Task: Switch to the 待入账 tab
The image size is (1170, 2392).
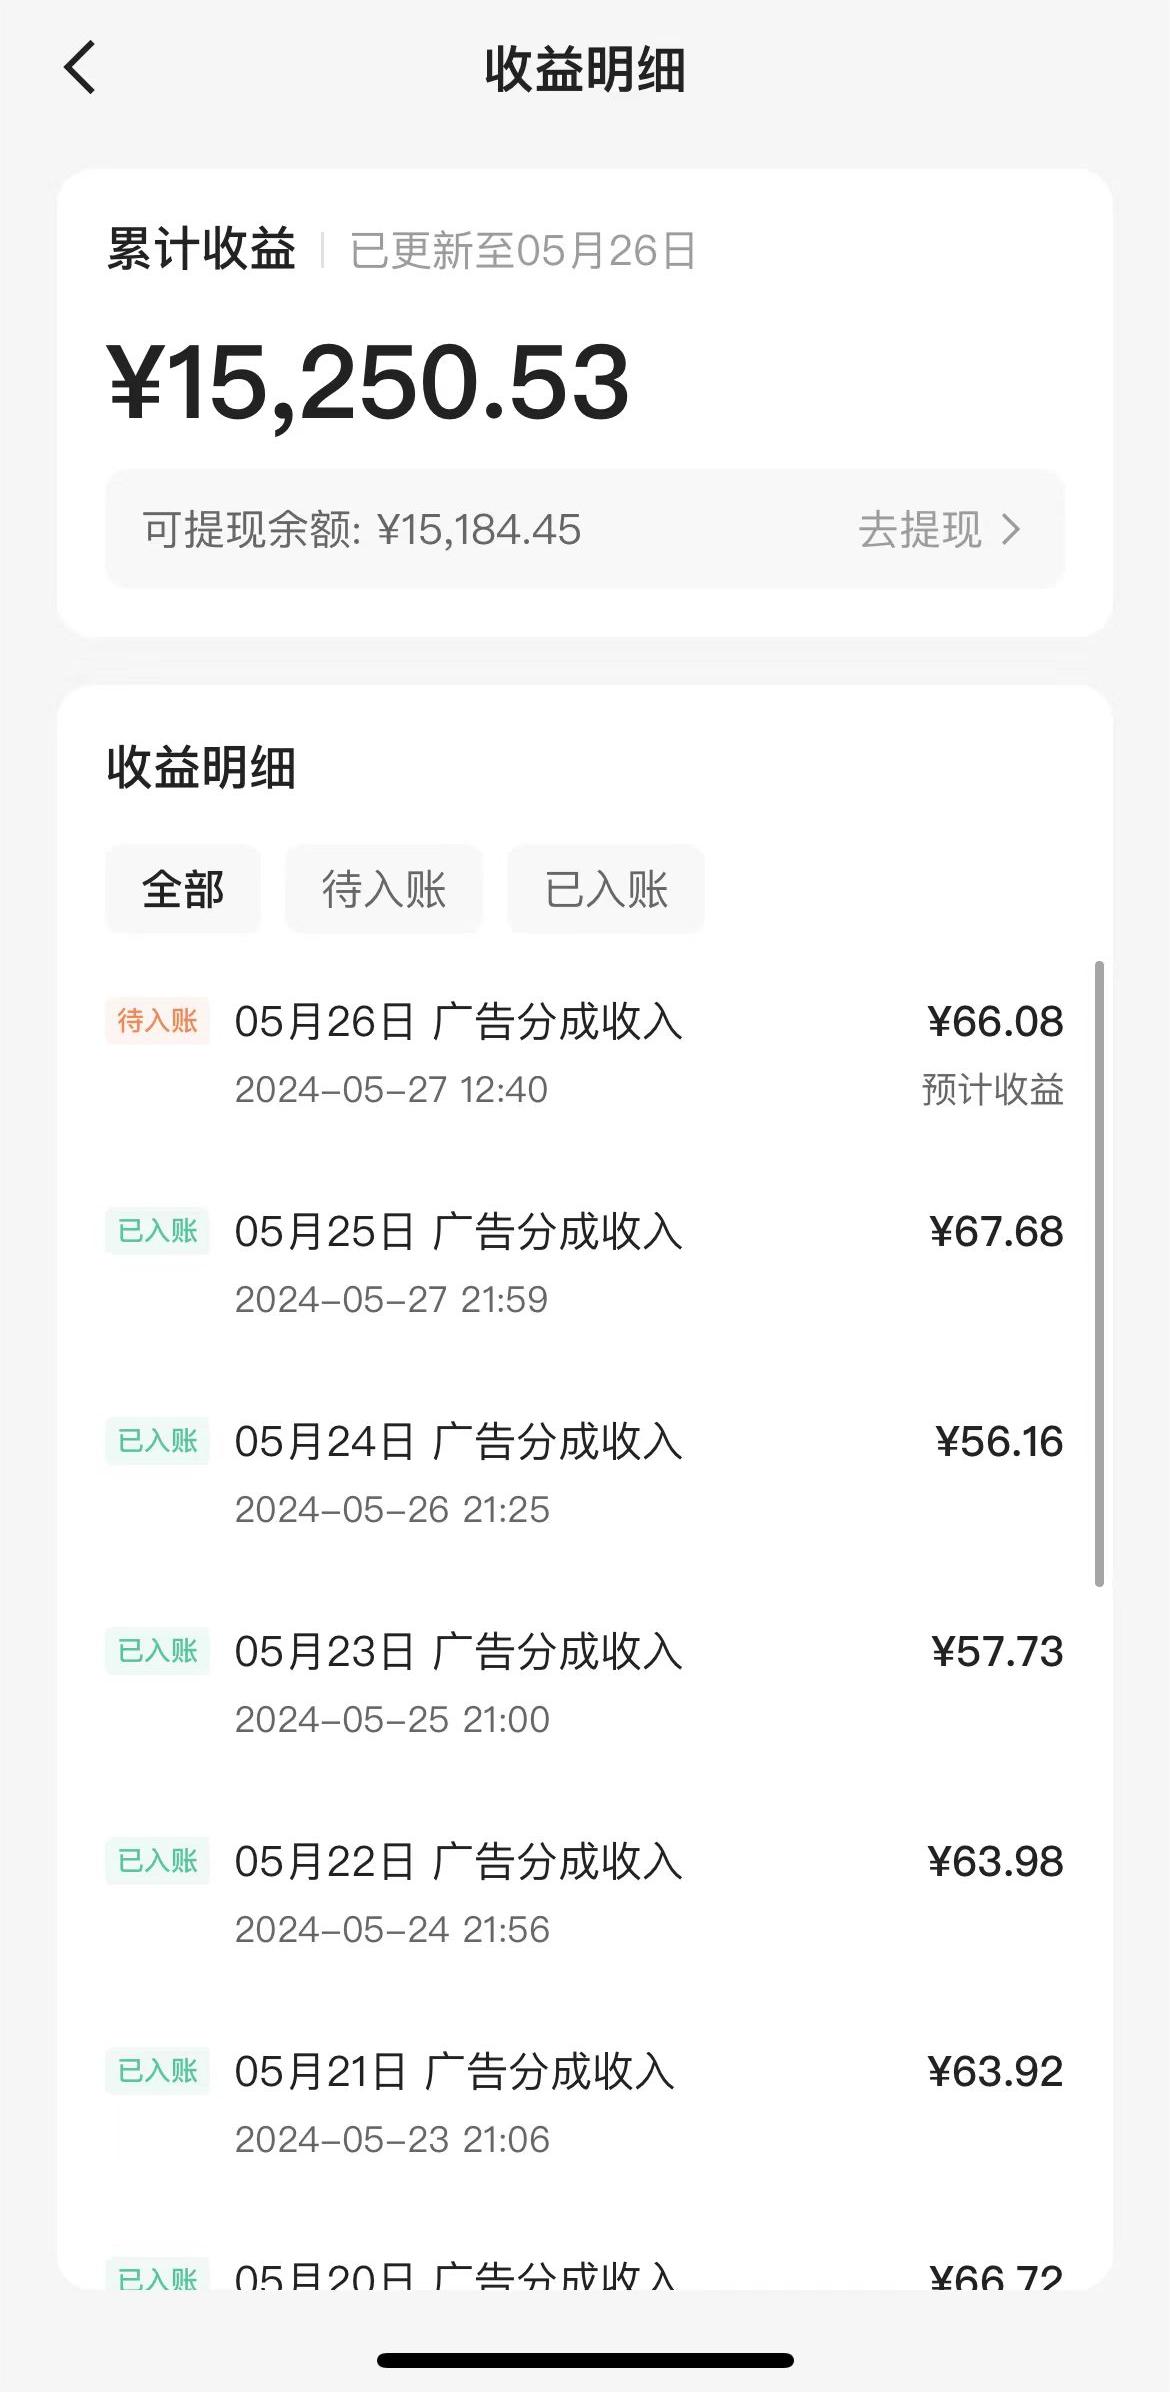Action: 384,889
